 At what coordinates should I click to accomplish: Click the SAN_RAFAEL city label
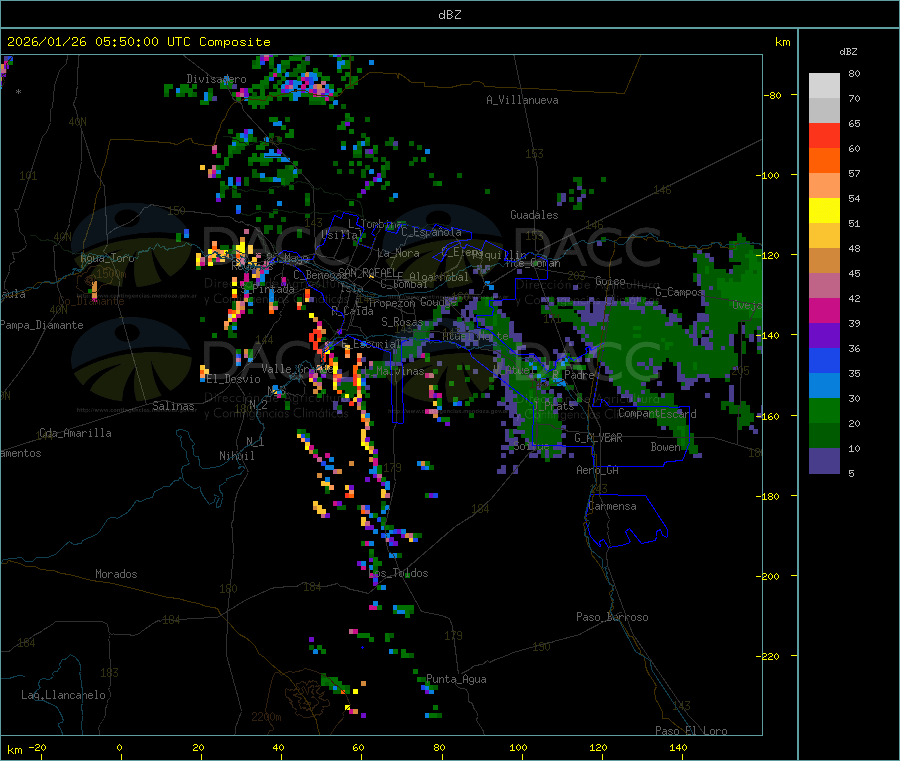367,272
